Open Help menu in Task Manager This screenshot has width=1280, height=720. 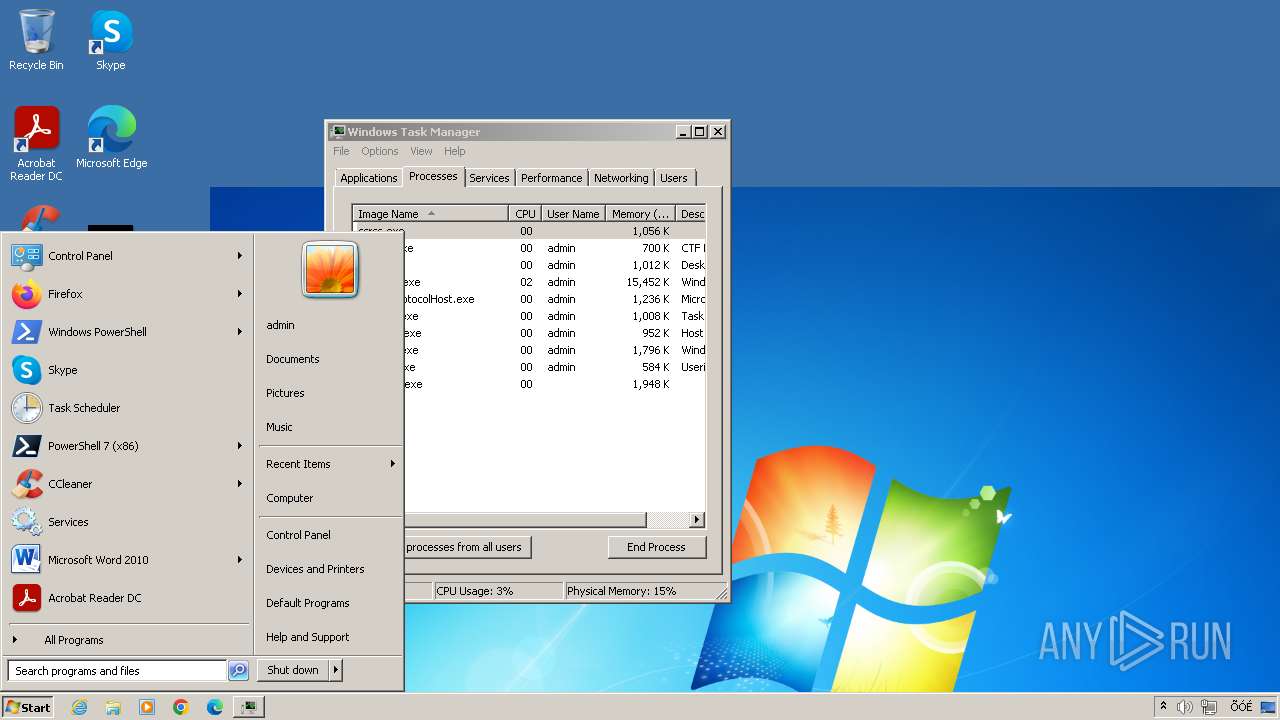[455, 151]
